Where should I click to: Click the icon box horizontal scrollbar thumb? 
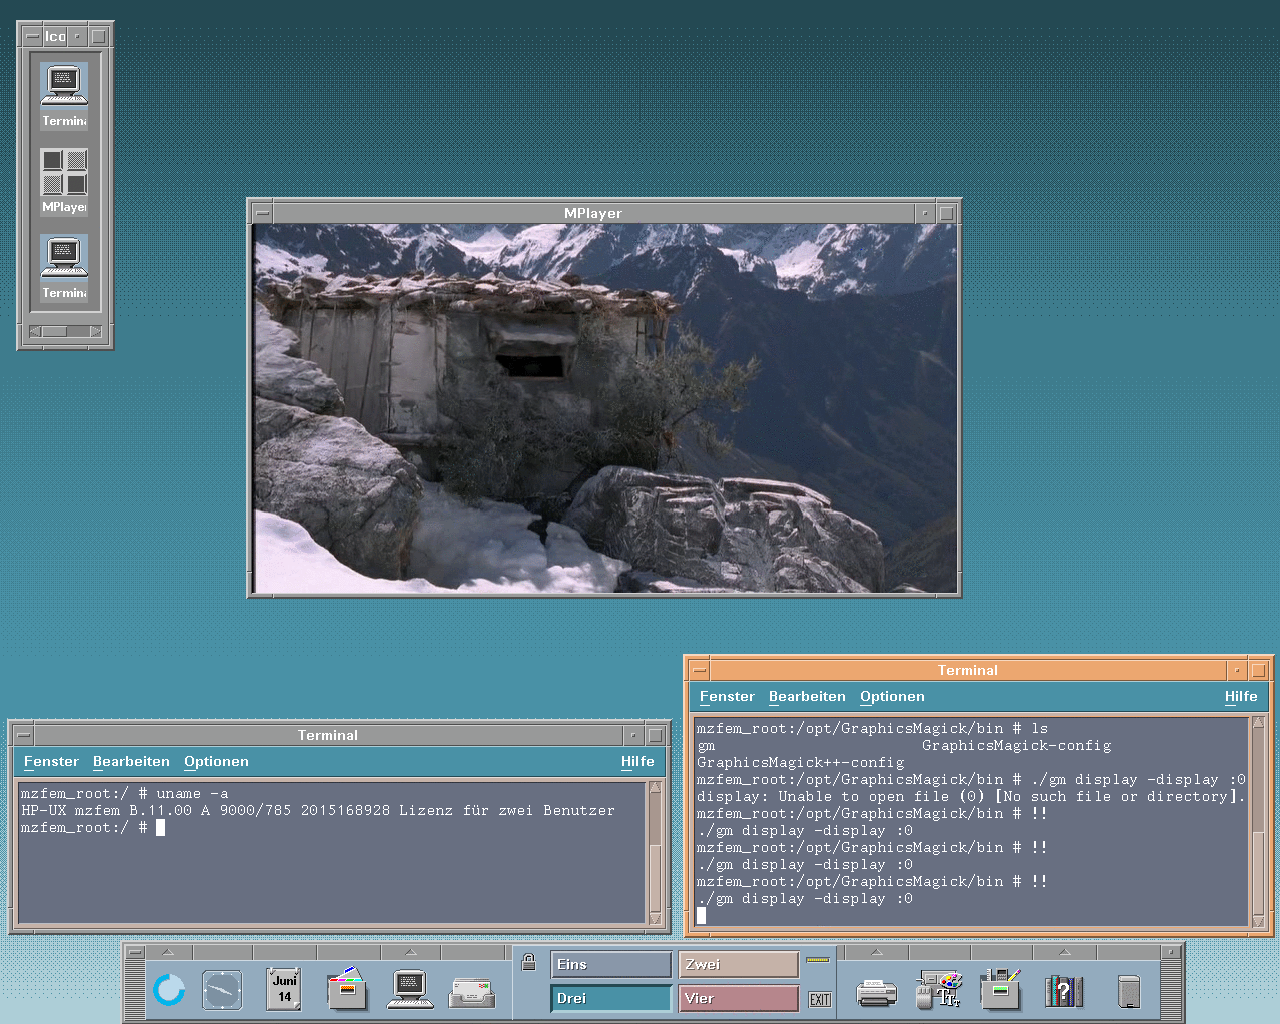click(54, 331)
